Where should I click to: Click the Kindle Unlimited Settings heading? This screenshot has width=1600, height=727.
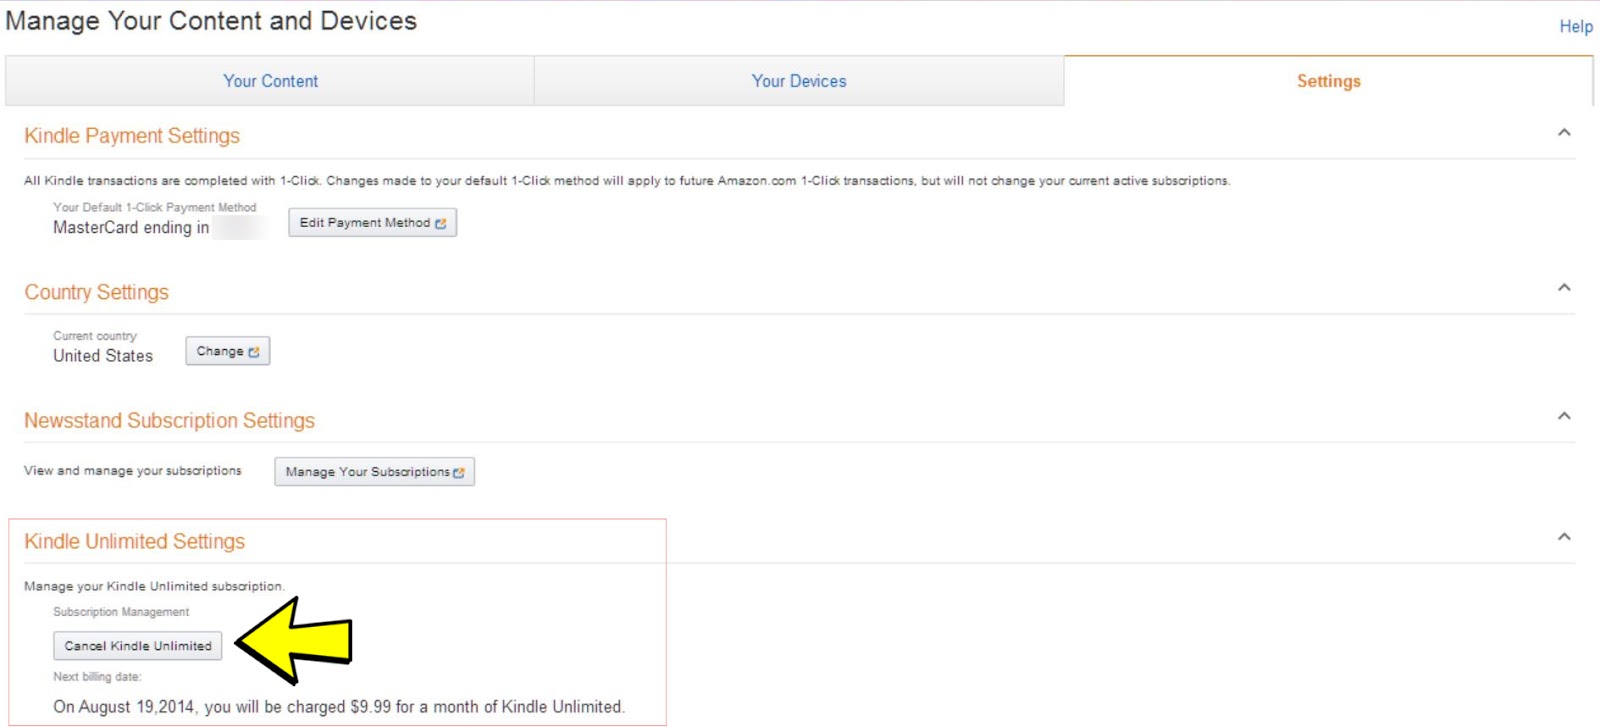click(x=134, y=541)
